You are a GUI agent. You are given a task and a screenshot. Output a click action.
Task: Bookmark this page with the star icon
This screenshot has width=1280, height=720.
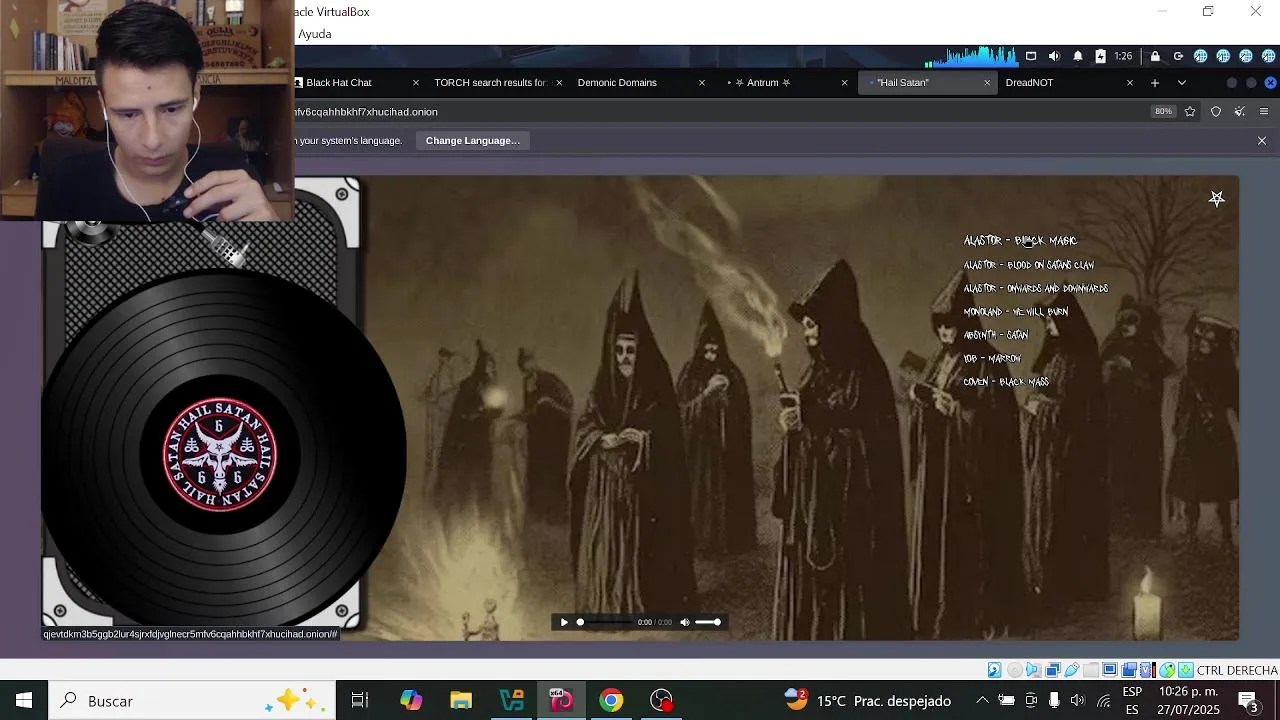pos(1190,112)
